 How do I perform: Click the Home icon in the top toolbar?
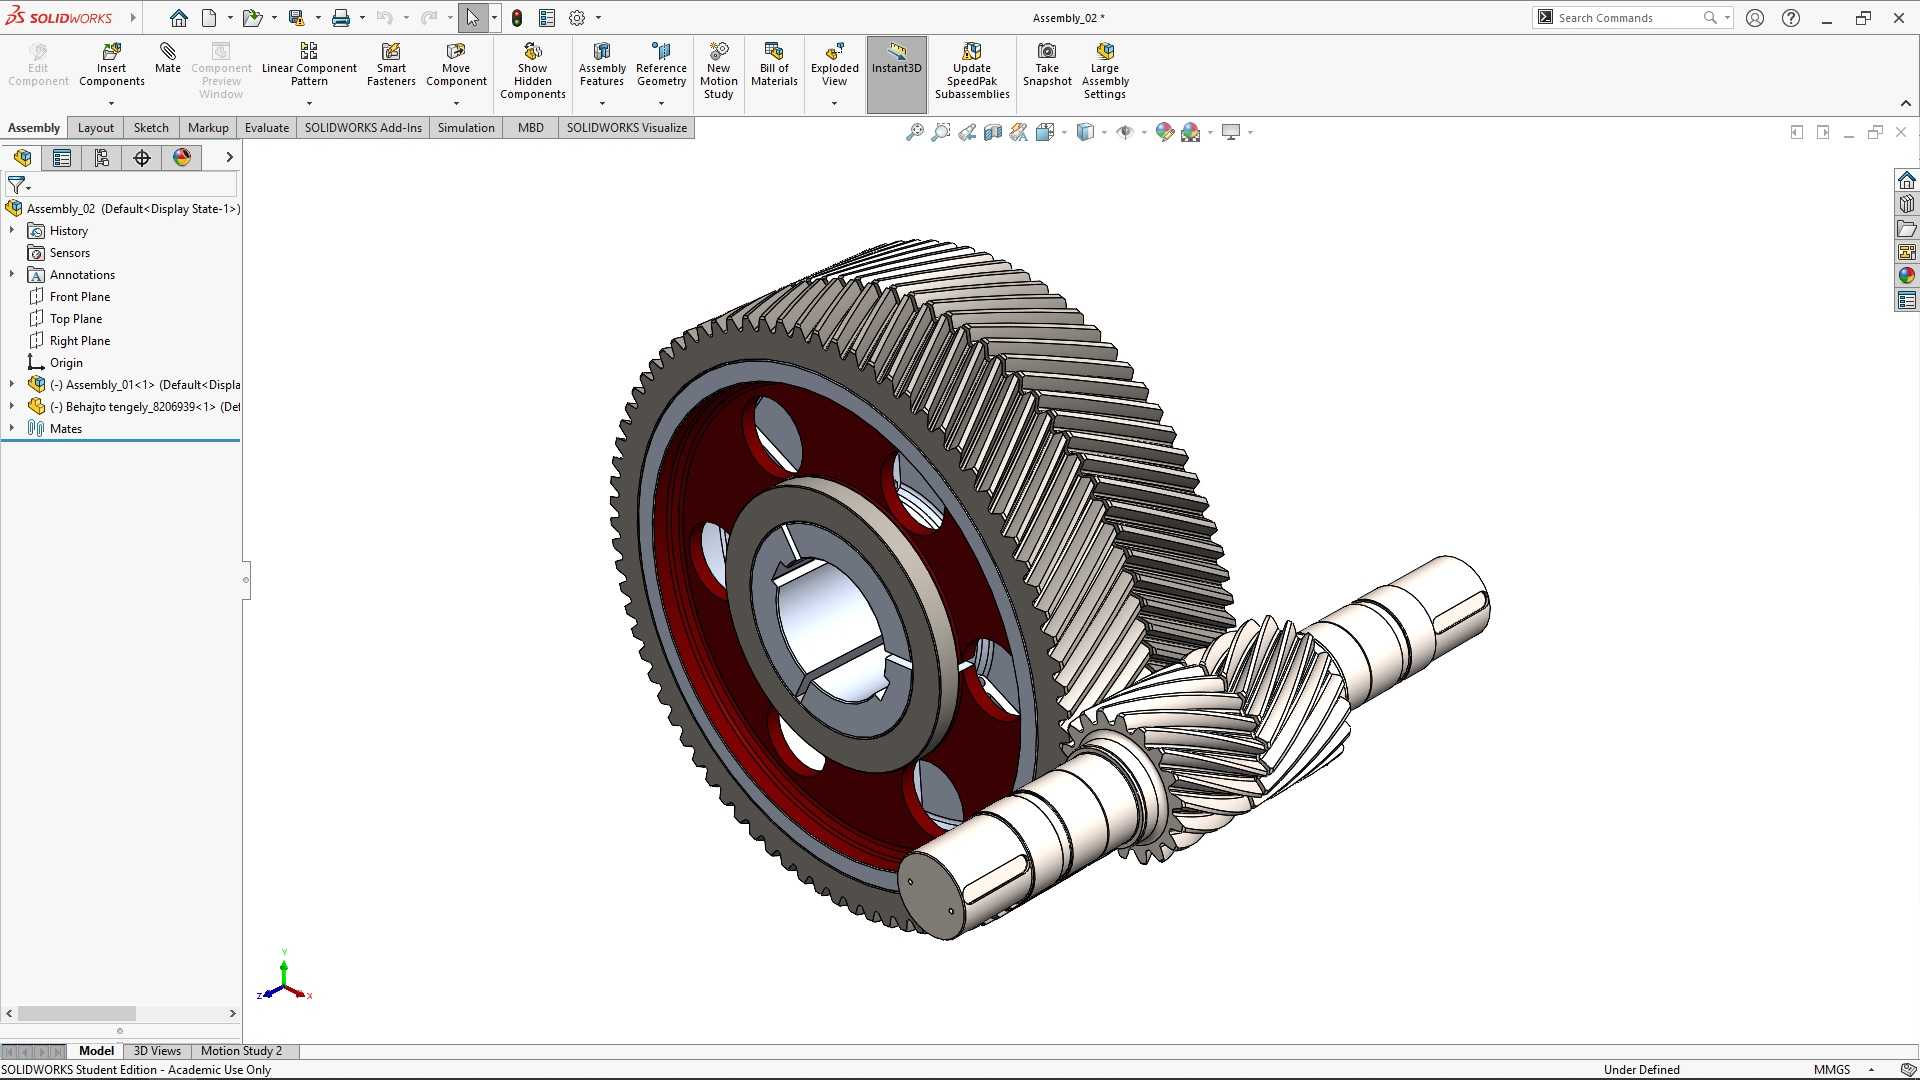click(179, 18)
